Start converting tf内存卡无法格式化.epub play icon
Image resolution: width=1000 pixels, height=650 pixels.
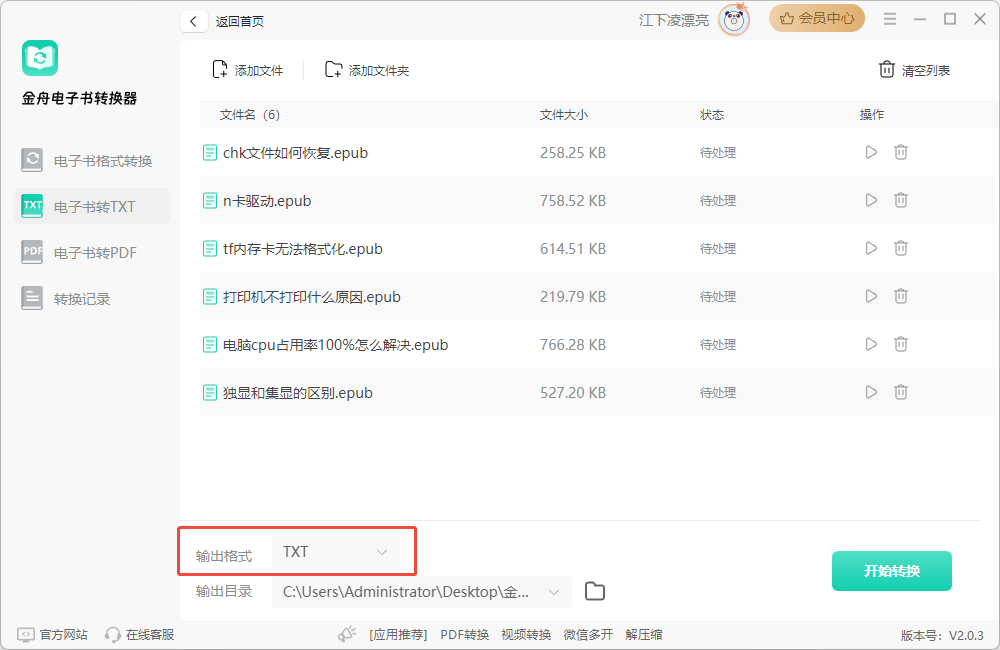point(871,248)
